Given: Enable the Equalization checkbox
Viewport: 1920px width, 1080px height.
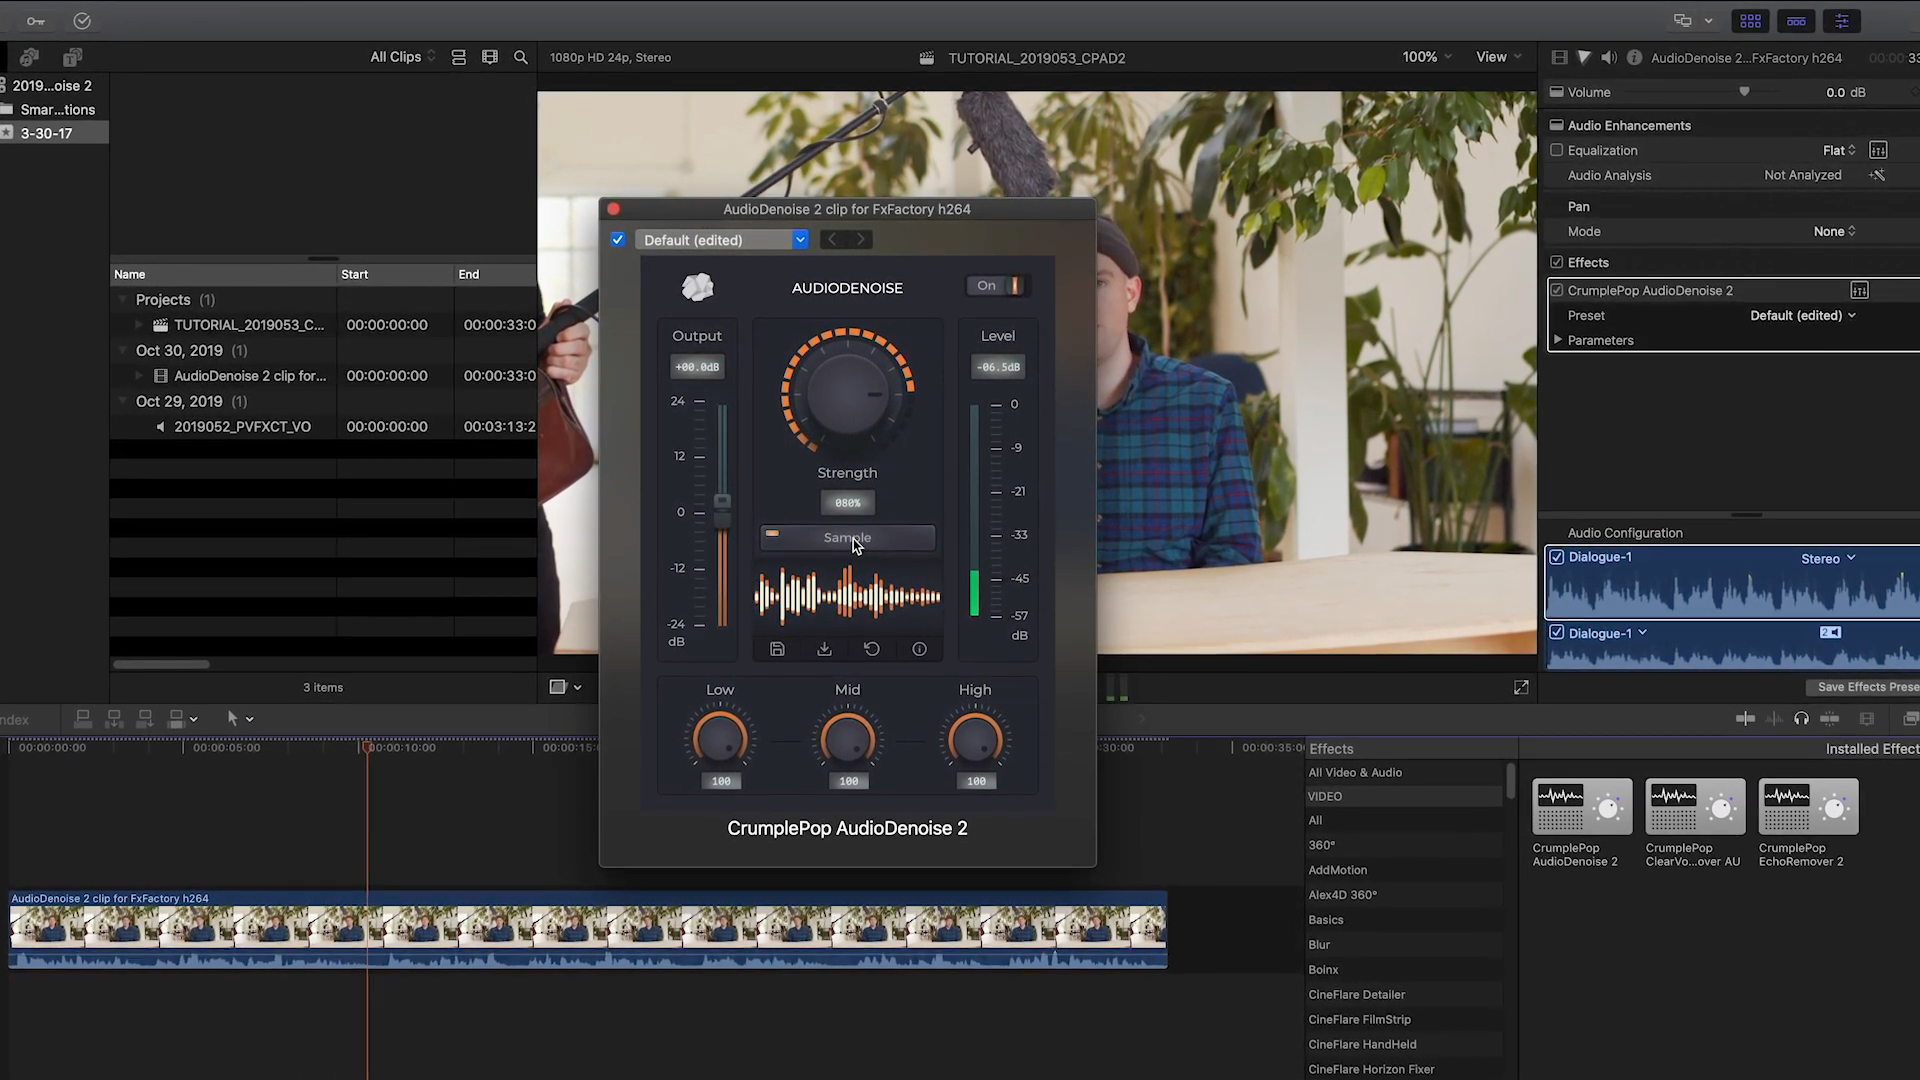Looking at the screenshot, I should (x=1556, y=150).
